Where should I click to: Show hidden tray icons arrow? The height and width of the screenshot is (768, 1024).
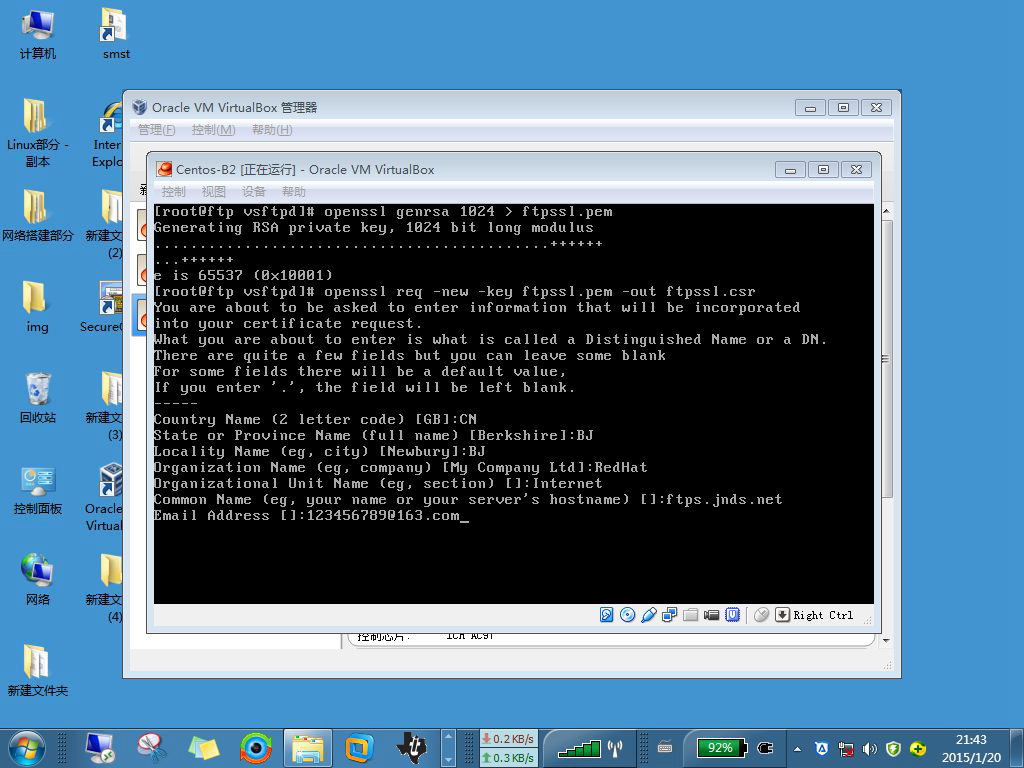click(797, 749)
